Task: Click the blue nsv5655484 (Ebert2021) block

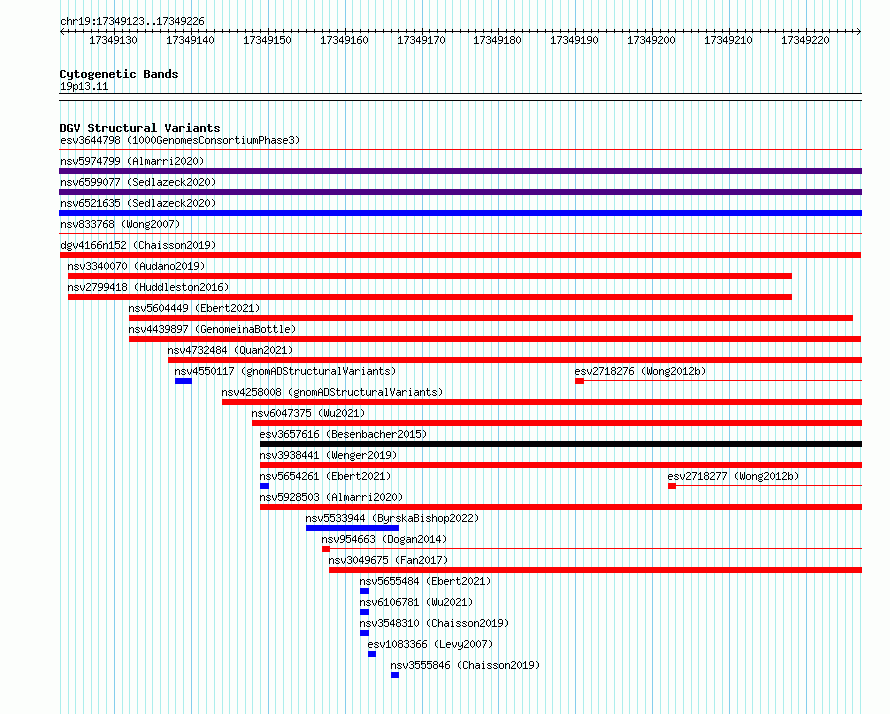Action: 364,591
